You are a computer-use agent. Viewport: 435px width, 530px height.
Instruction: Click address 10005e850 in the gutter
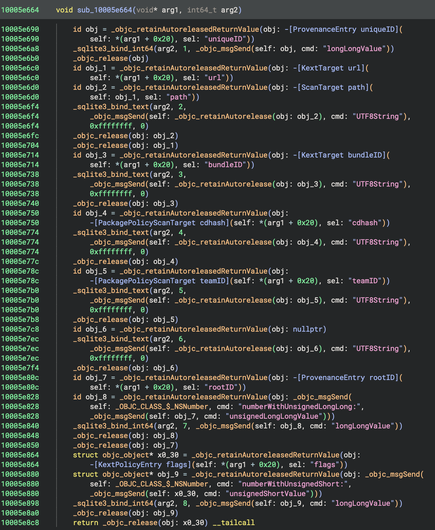click(x=20, y=445)
